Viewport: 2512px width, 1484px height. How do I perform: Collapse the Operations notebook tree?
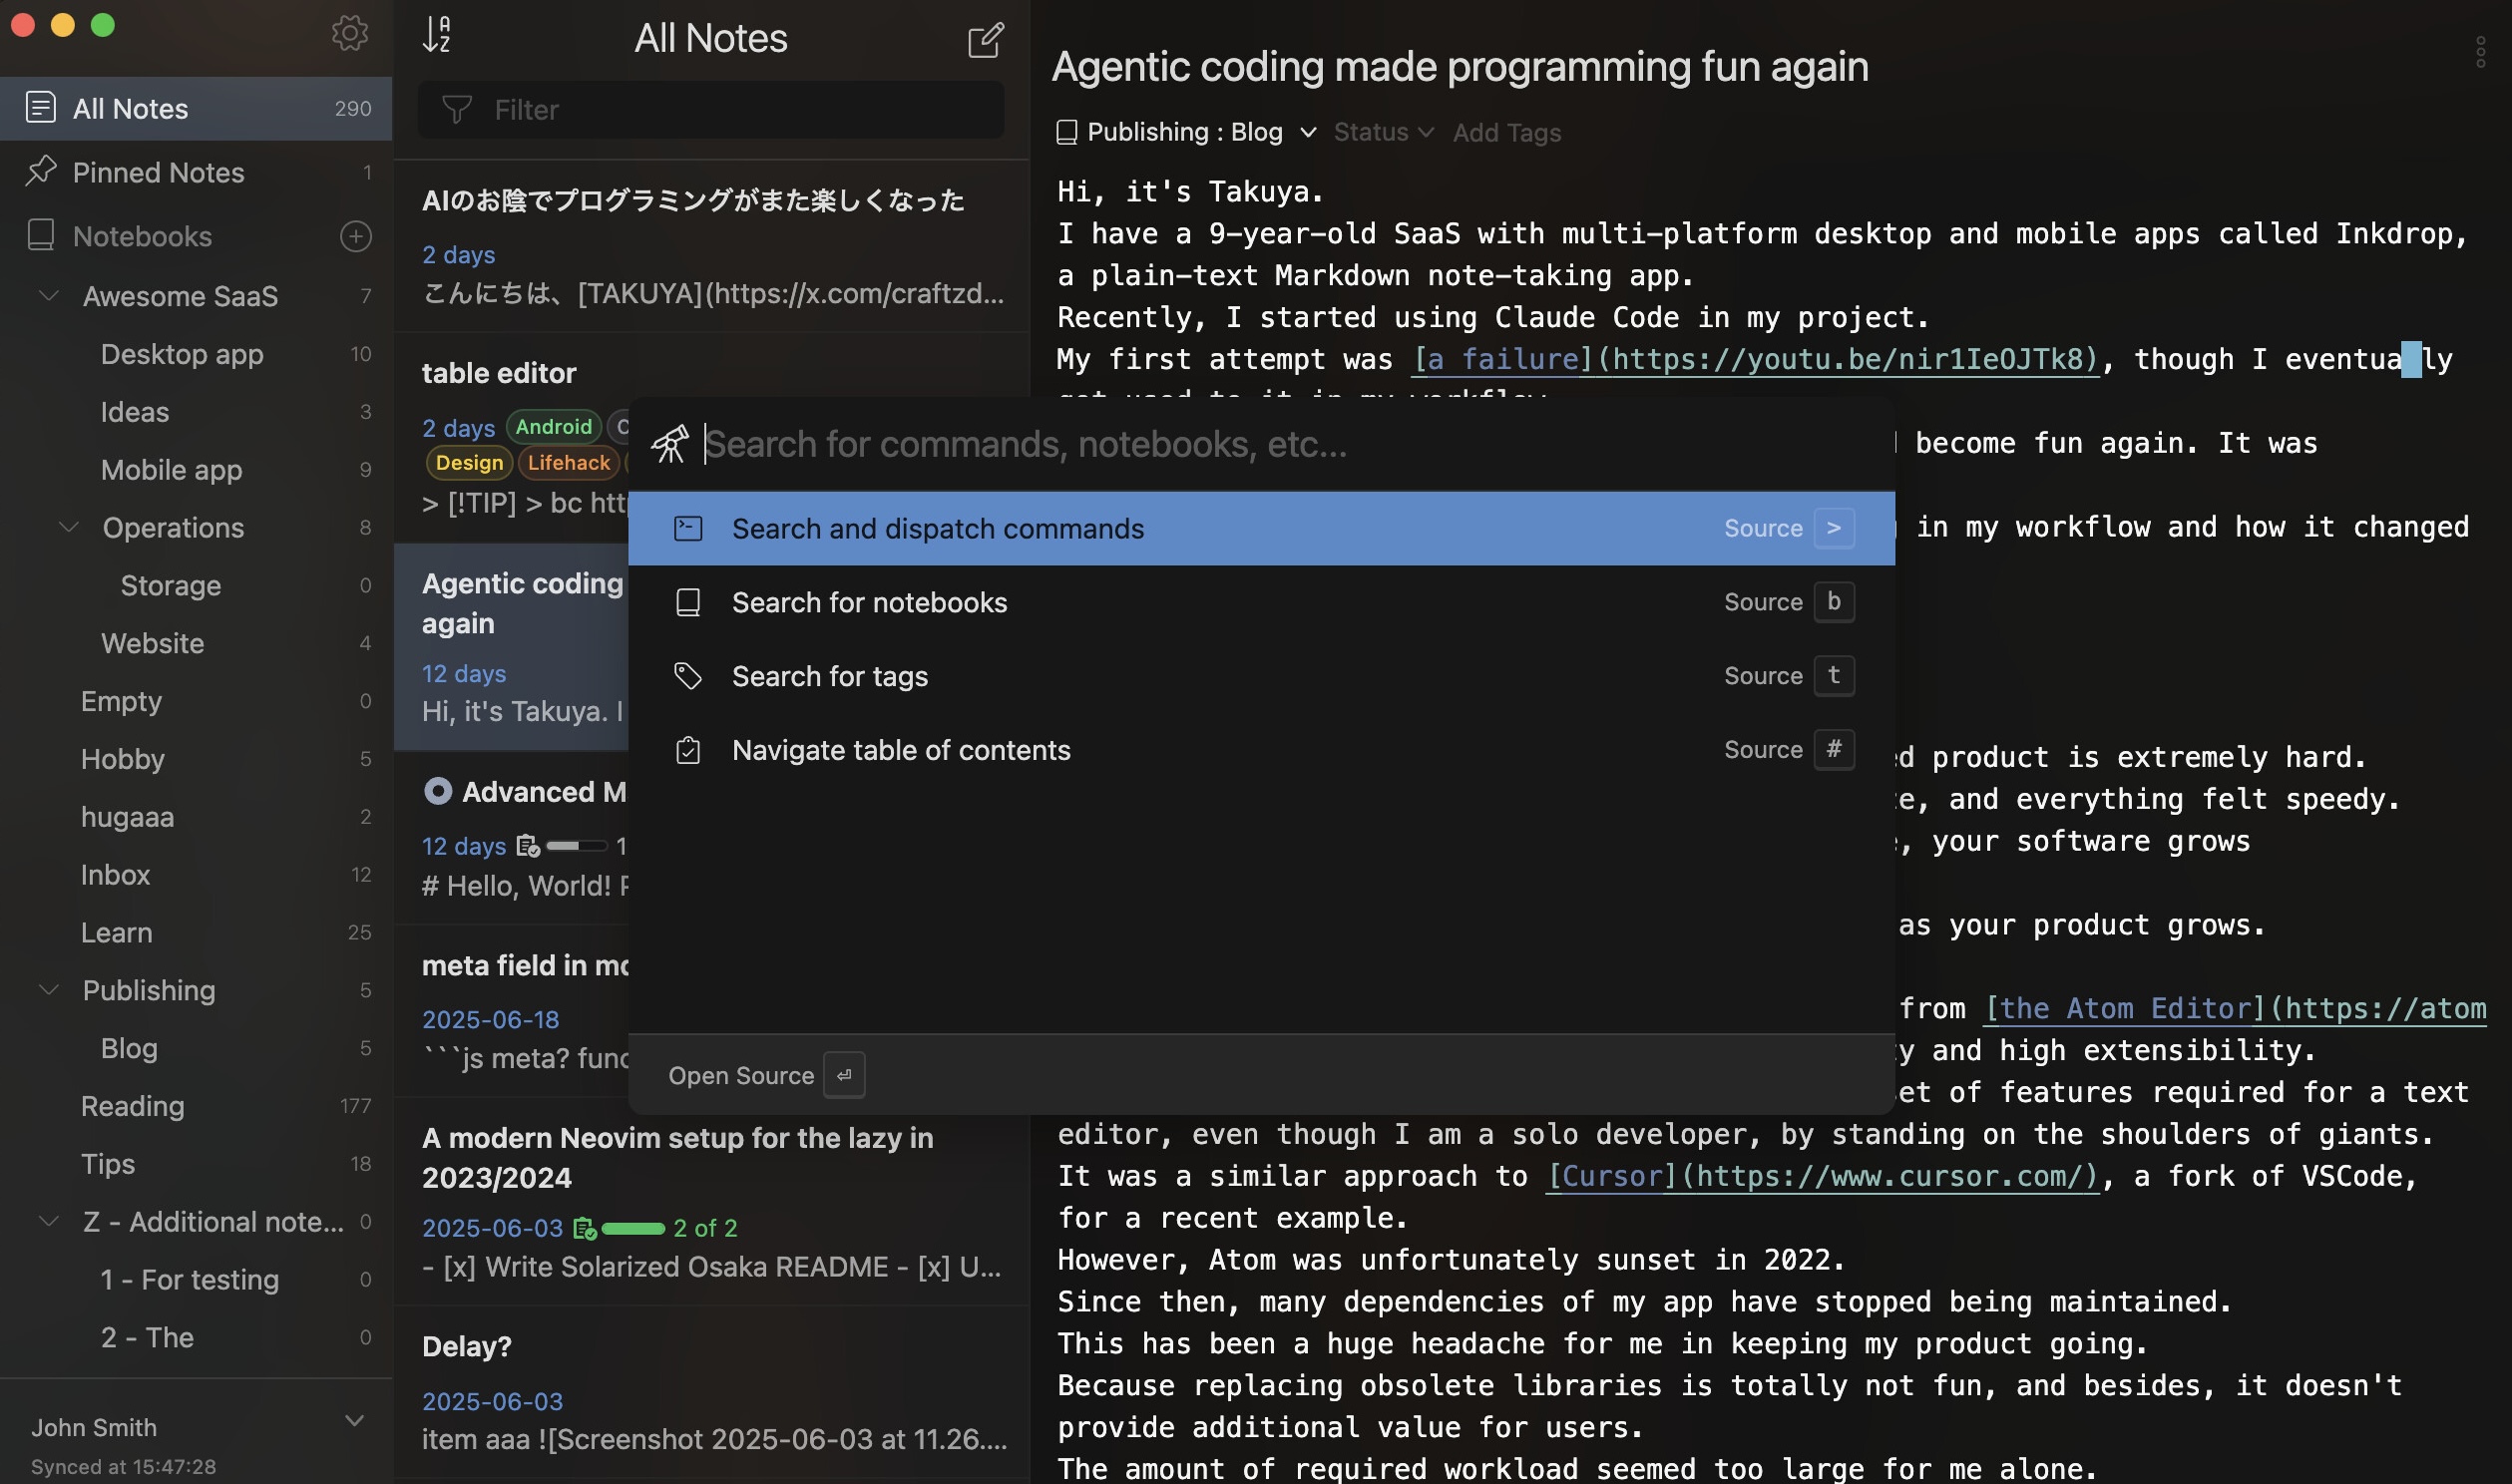click(68, 527)
